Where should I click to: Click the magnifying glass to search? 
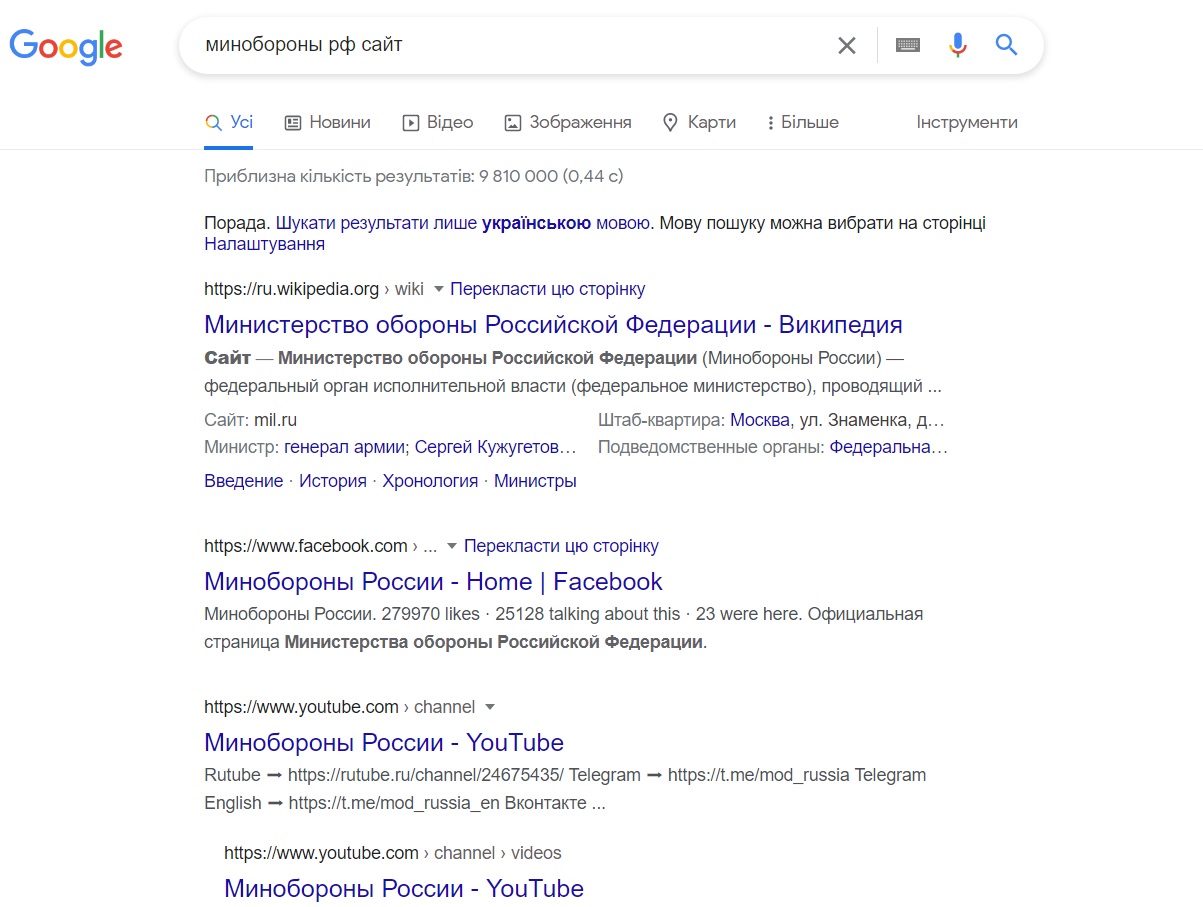click(1006, 44)
